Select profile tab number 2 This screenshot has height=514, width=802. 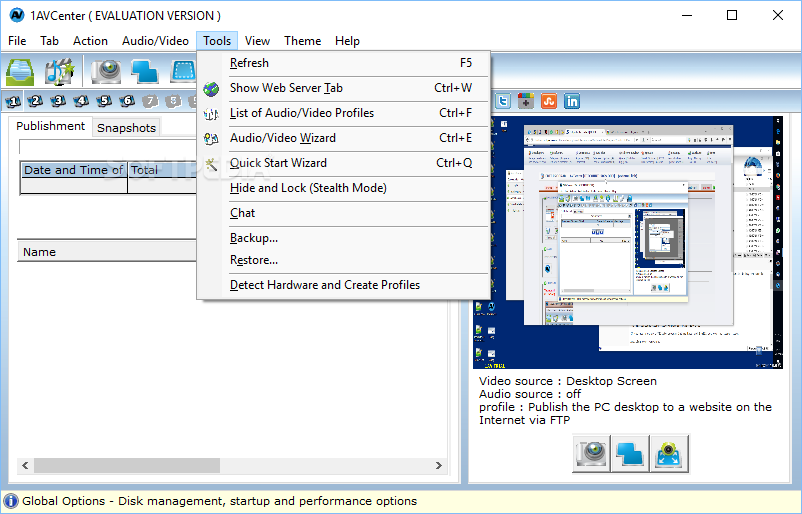coord(35,101)
